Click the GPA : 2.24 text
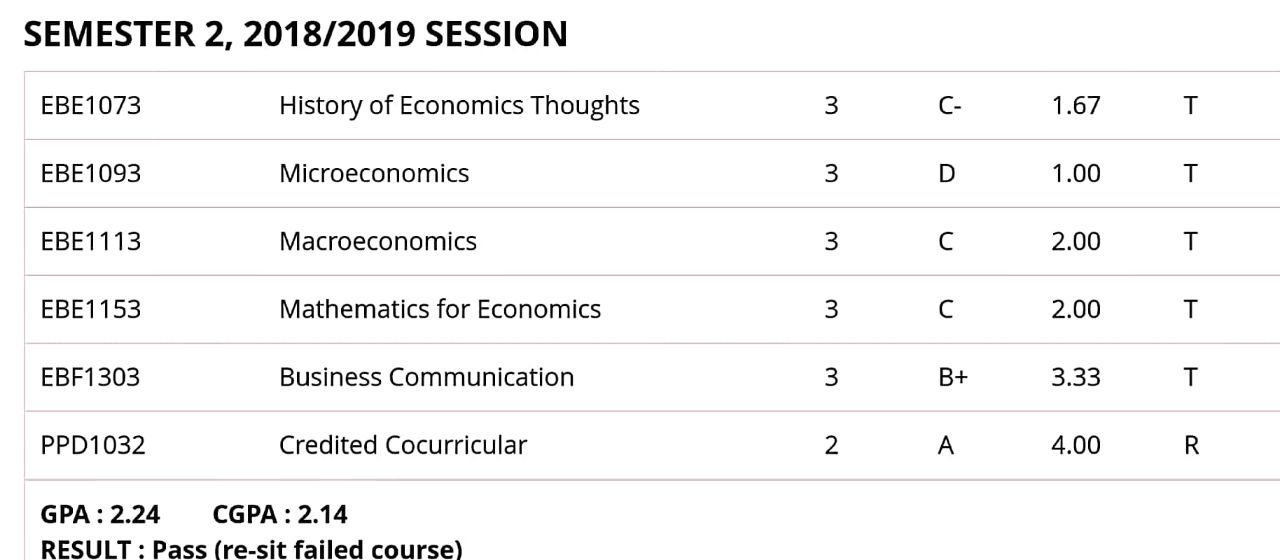The image size is (1280, 560). 99,515
